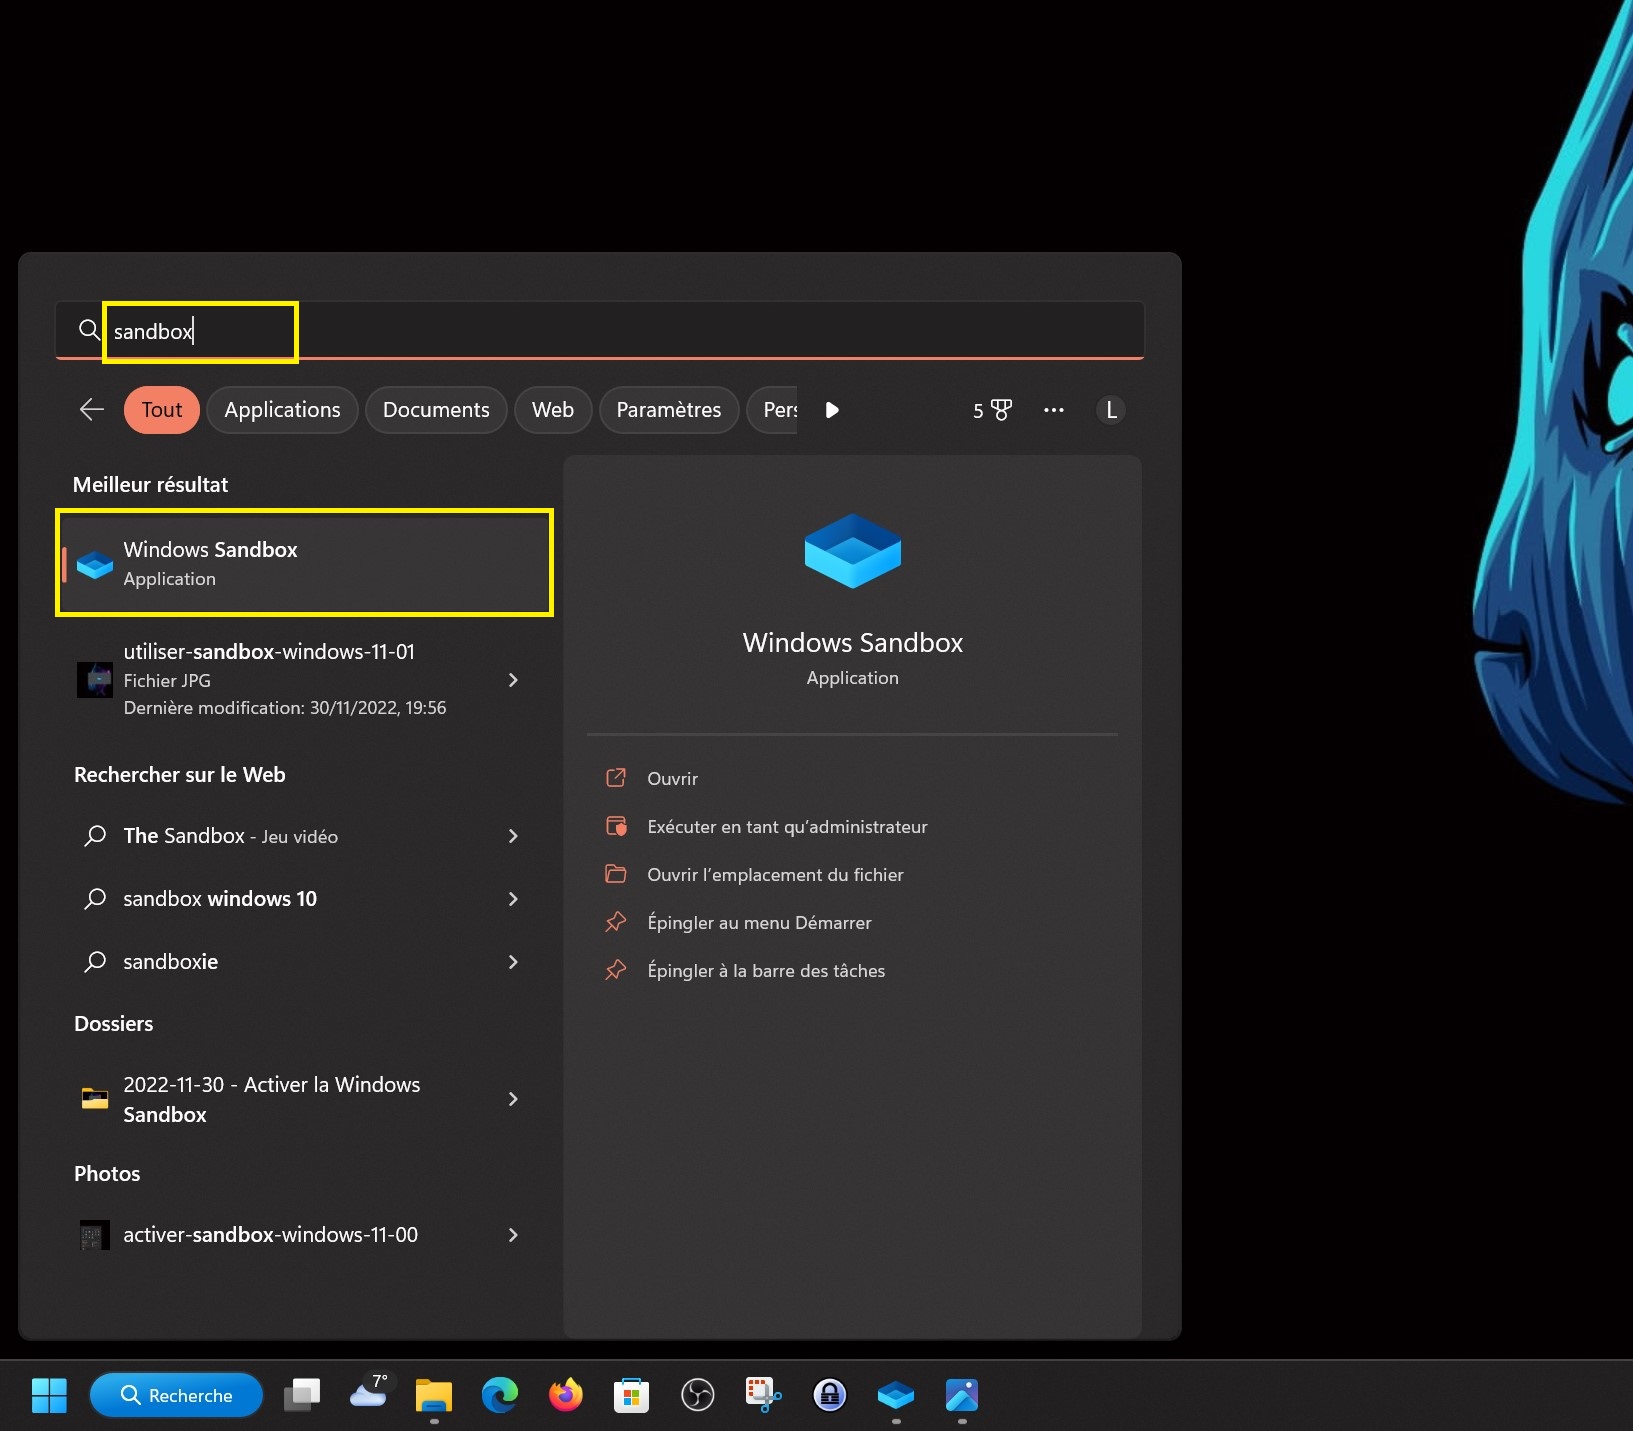Expand the sandboxie web suggestion chevron

[513, 962]
